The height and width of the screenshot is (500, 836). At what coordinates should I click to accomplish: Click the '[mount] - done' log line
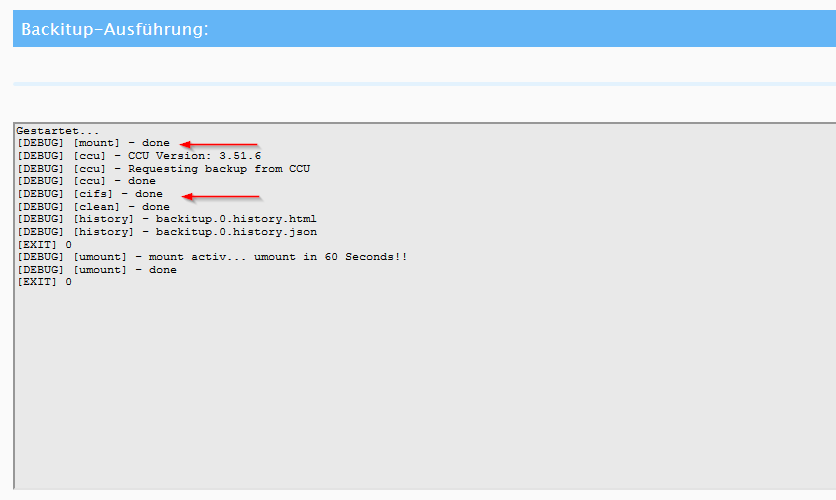[x=93, y=143]
